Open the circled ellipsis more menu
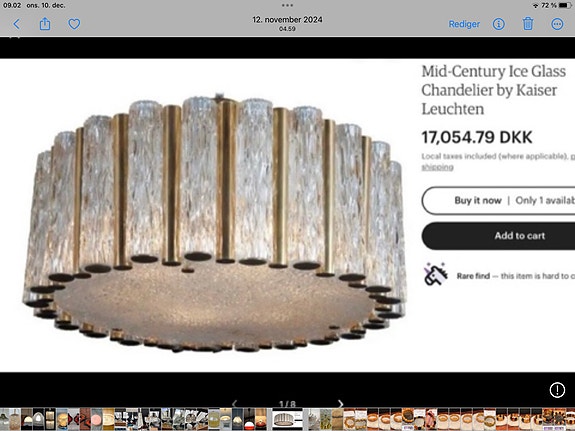Image resolution: width=575 pixels, height=431 pixels. click(557, 24)
